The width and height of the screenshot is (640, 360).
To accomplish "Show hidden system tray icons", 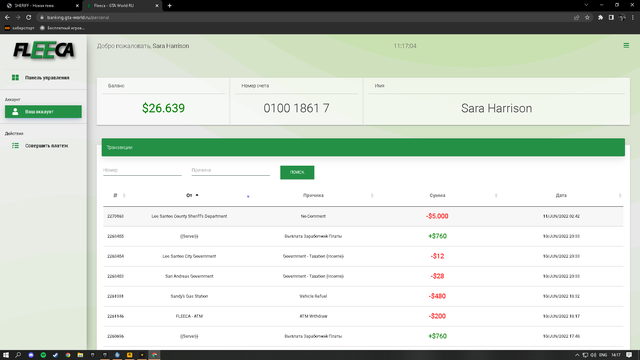I will [x=577, y=355].
